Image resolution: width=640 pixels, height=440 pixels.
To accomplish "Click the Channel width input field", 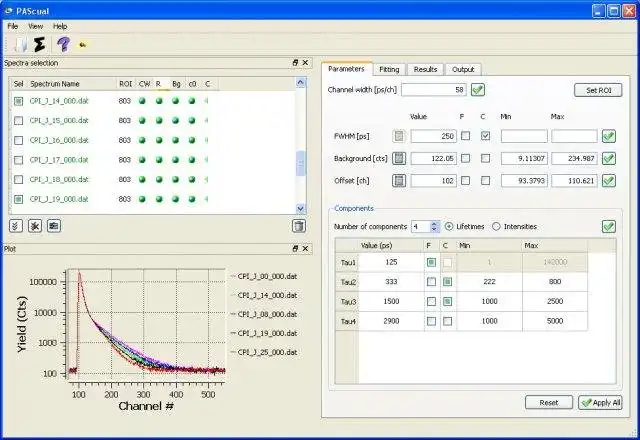I will click(434, 90).
